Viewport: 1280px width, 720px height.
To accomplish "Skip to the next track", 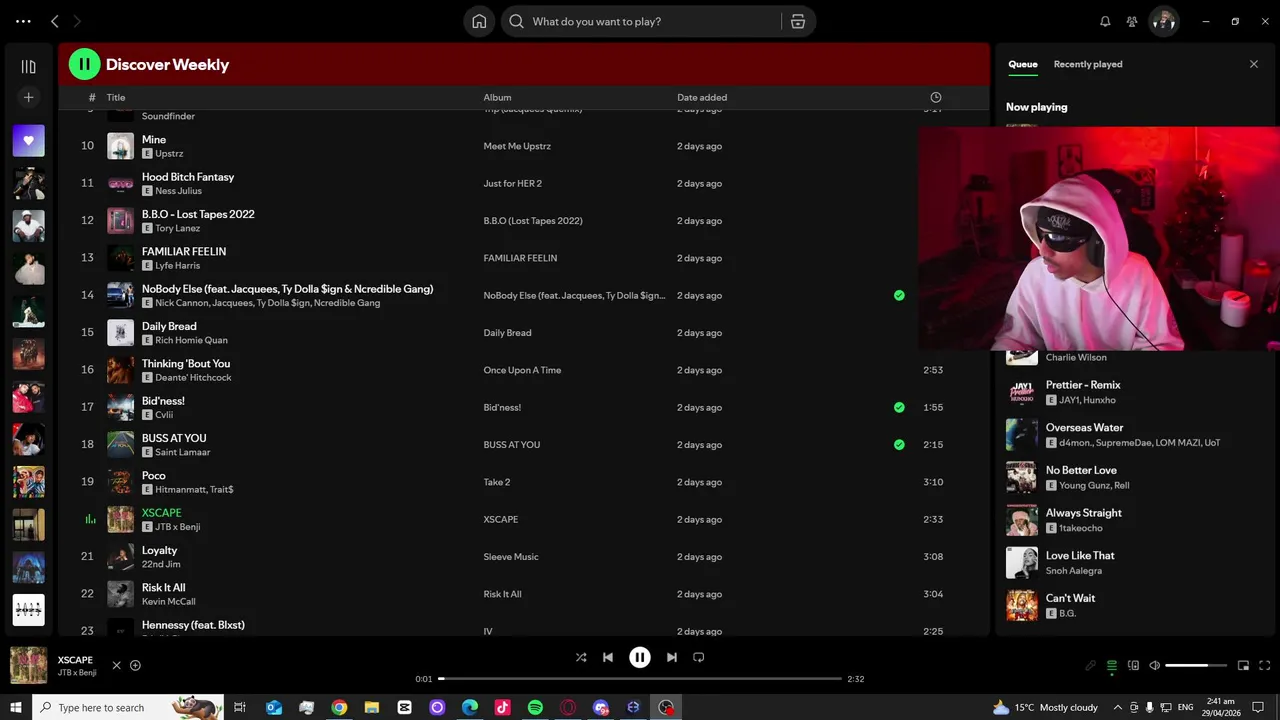I will click(672, 657).
